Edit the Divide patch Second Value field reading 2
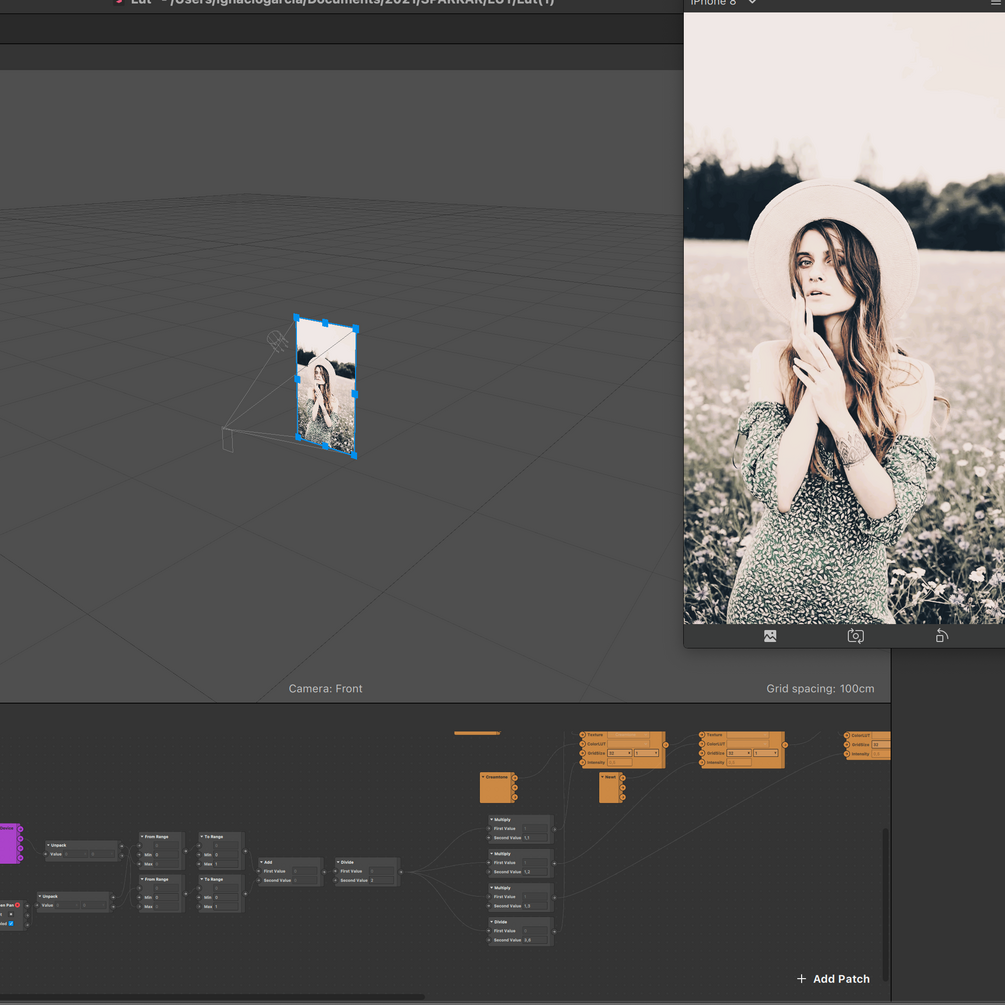The height and width of the screenshot is (1005, 1005). [x=382, y=880]
